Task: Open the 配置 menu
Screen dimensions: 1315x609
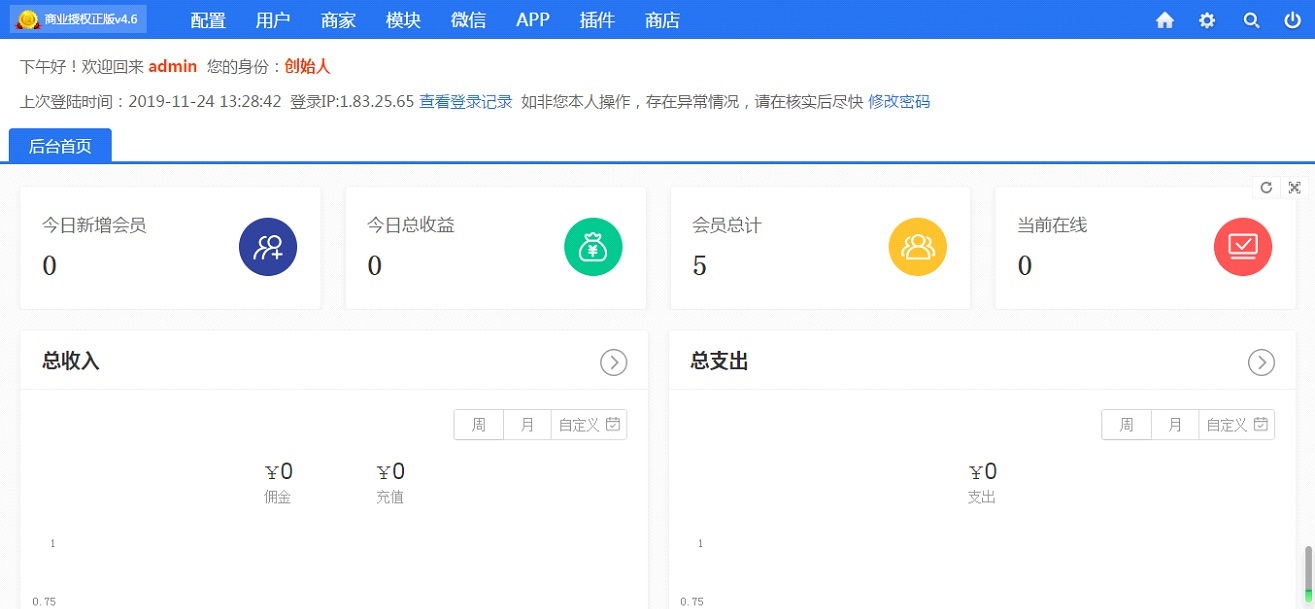Action: 208,20
